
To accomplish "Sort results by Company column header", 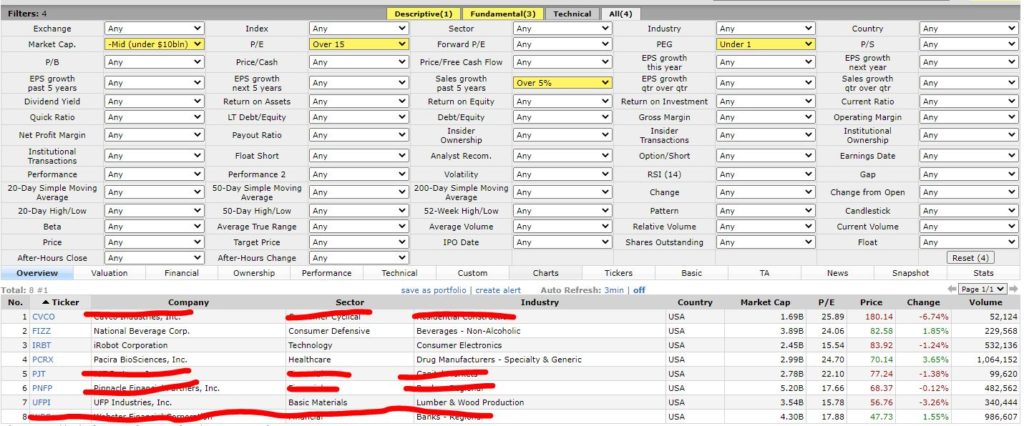I will (x=188, y=303).
